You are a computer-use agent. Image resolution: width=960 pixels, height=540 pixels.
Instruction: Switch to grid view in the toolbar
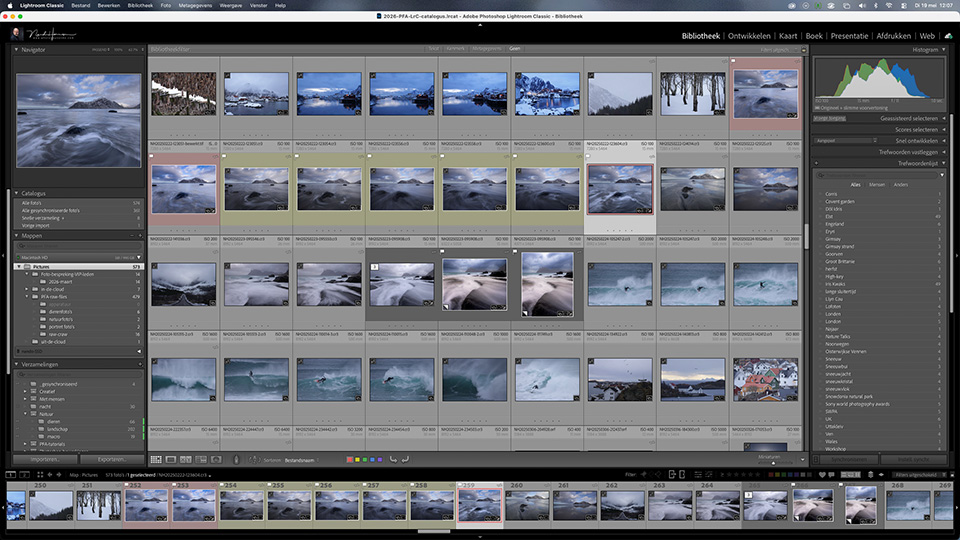click(156, 459)
